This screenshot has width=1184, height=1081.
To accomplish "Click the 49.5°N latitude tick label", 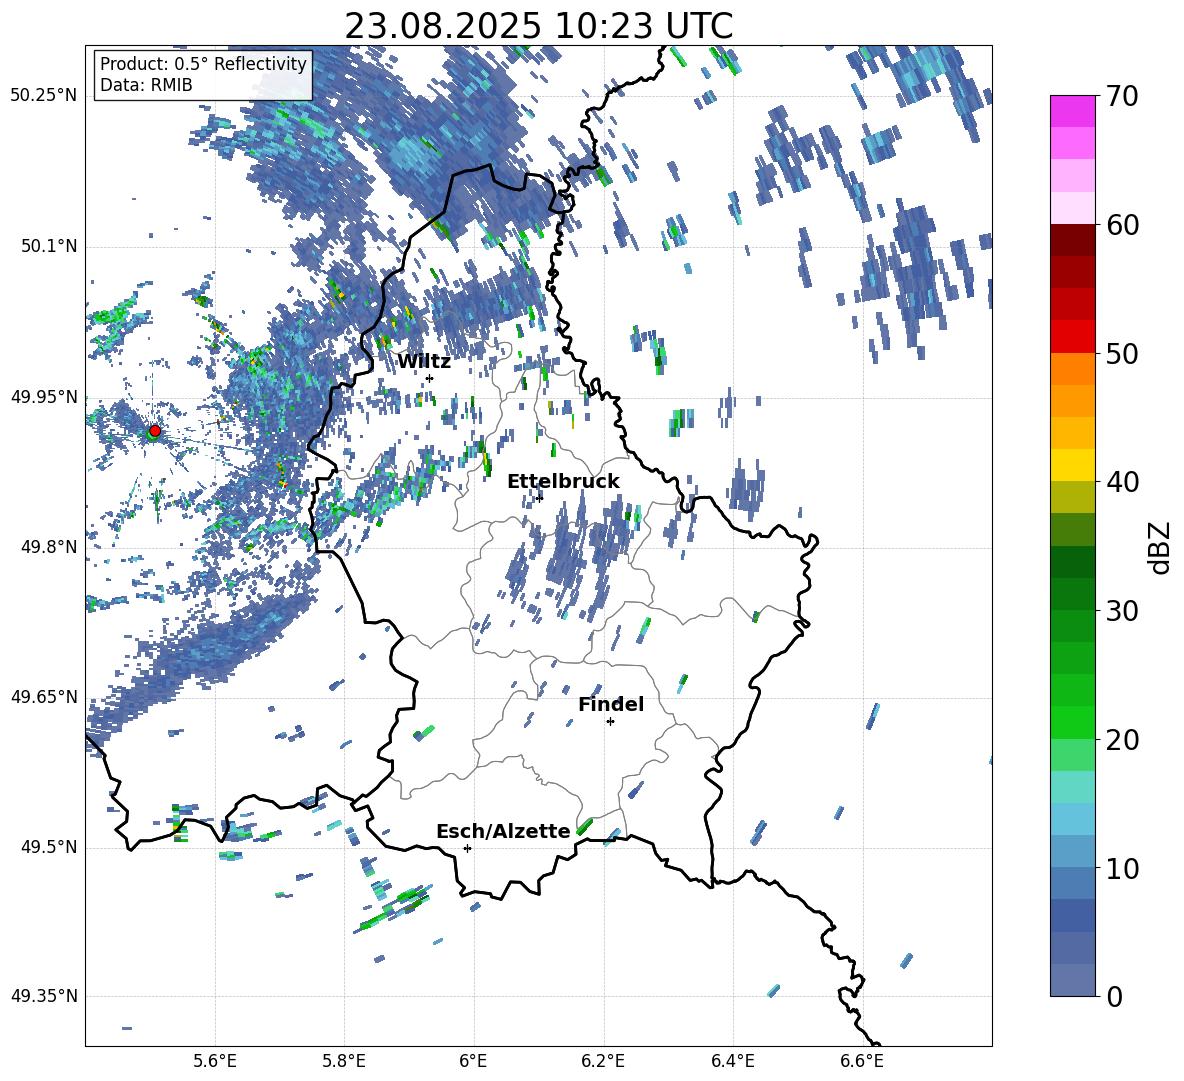I will (x=49, y=847).
